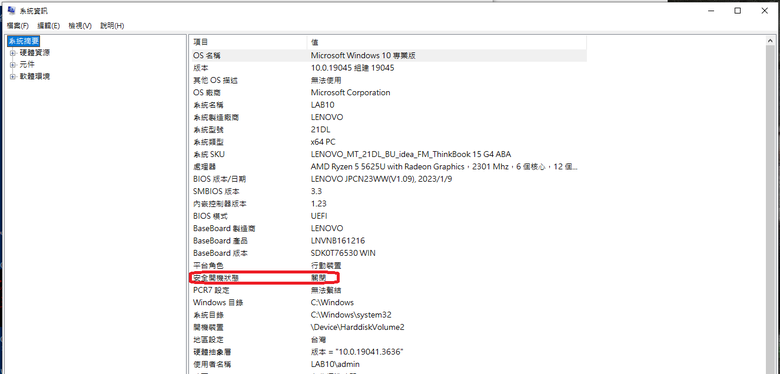Select value LNVNB161216
This screenshot has width=780, height=374.
[x=338, y=241]
